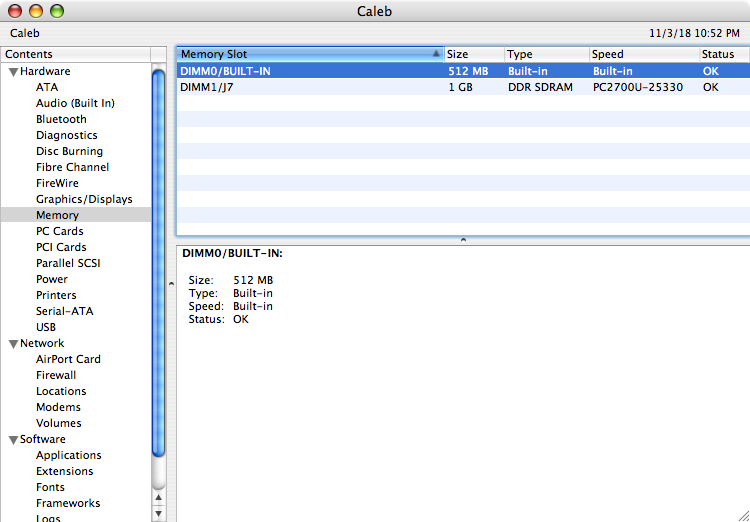This screenshot has height=522, width=750.
Task: Open Parallel SCSI information
Action: (68, 263)
